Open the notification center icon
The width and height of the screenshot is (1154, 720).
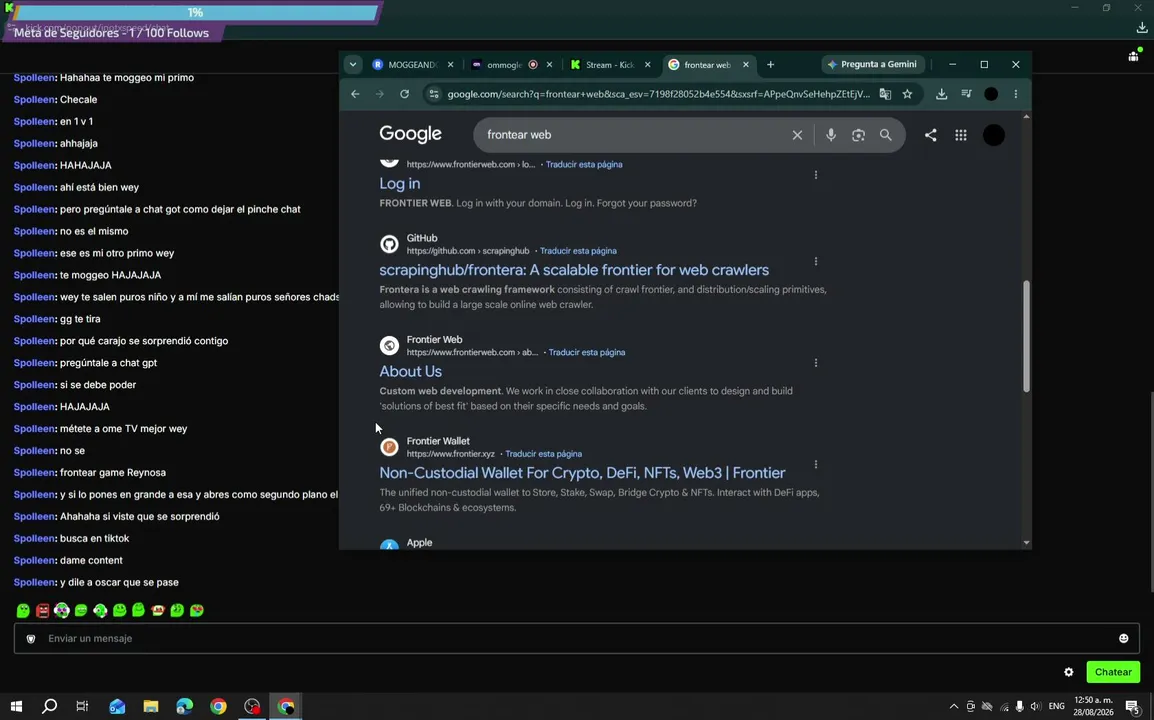pyautogui.click(x=1133, y=707)
